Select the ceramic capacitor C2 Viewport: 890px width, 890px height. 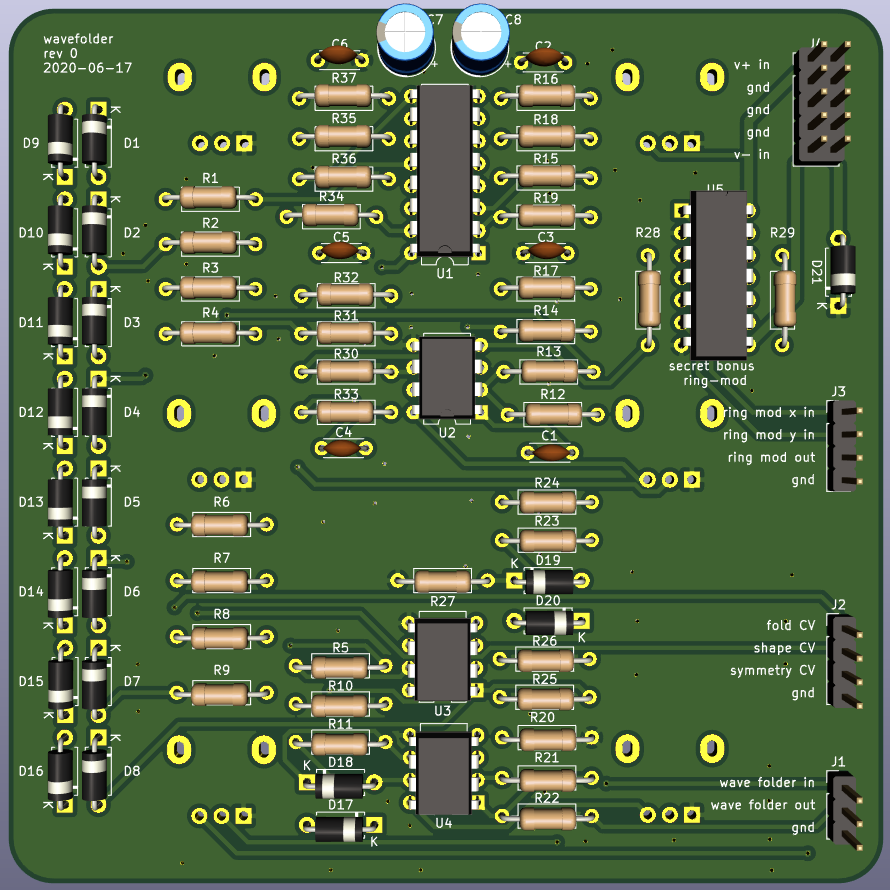click(x=544, y=56)
